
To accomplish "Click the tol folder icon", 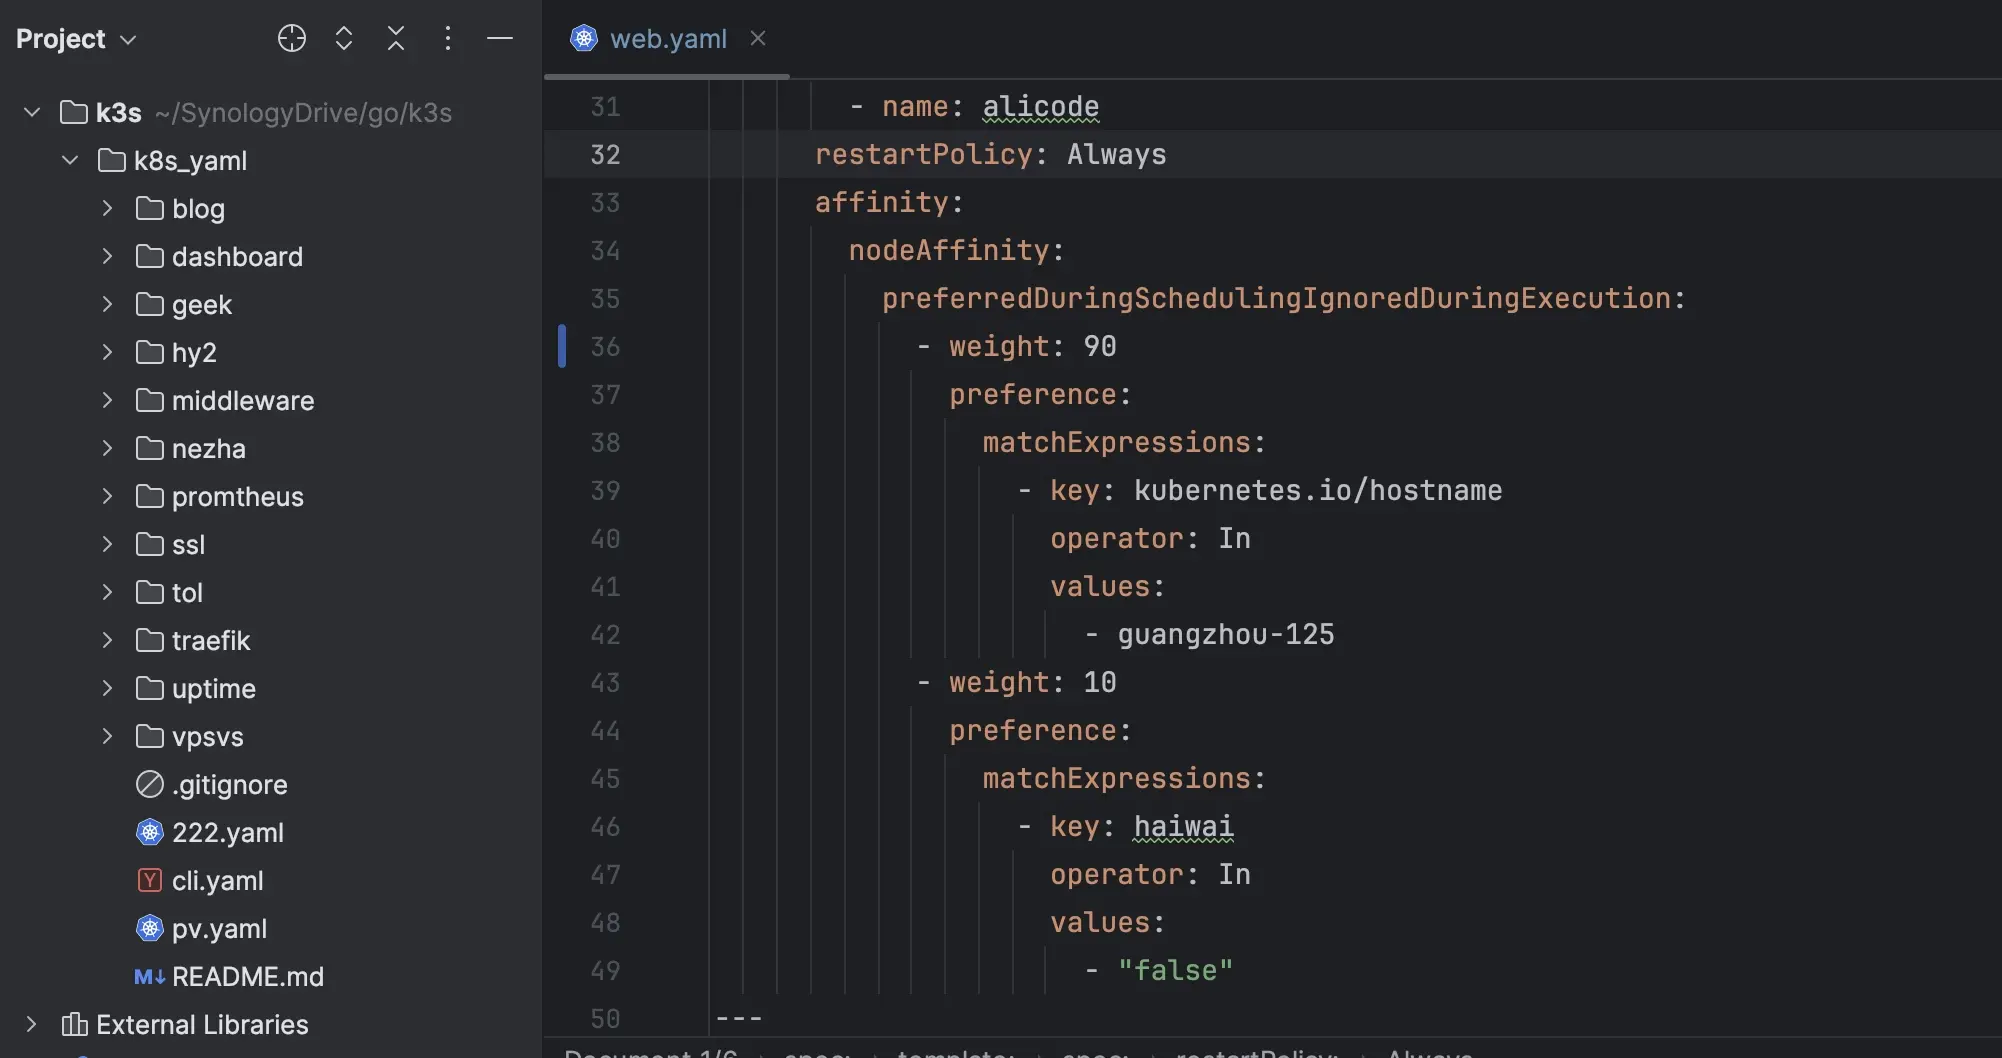I will click(x=150, y=592).
